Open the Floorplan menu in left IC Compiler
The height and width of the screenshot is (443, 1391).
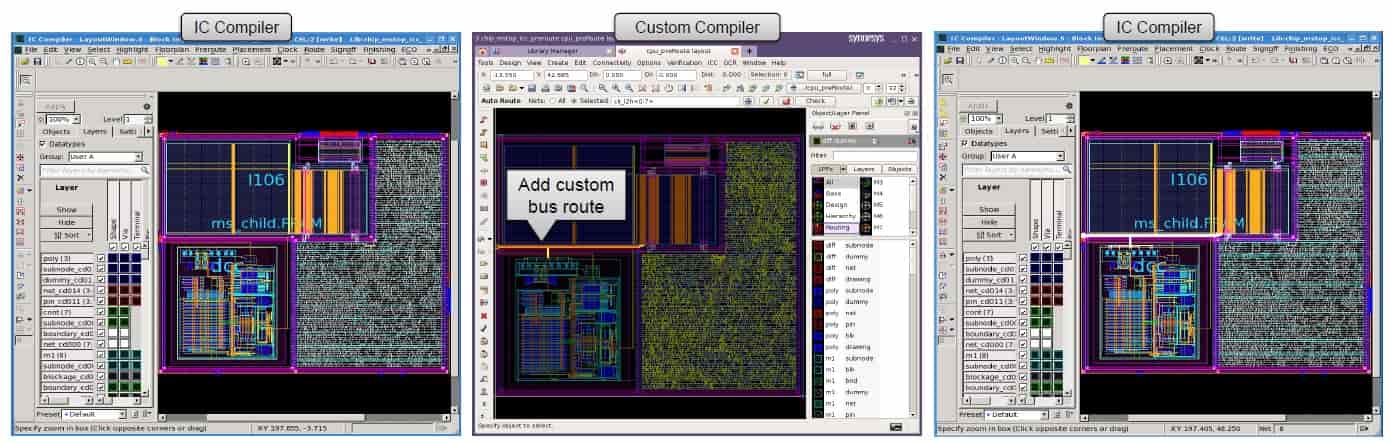171,49
